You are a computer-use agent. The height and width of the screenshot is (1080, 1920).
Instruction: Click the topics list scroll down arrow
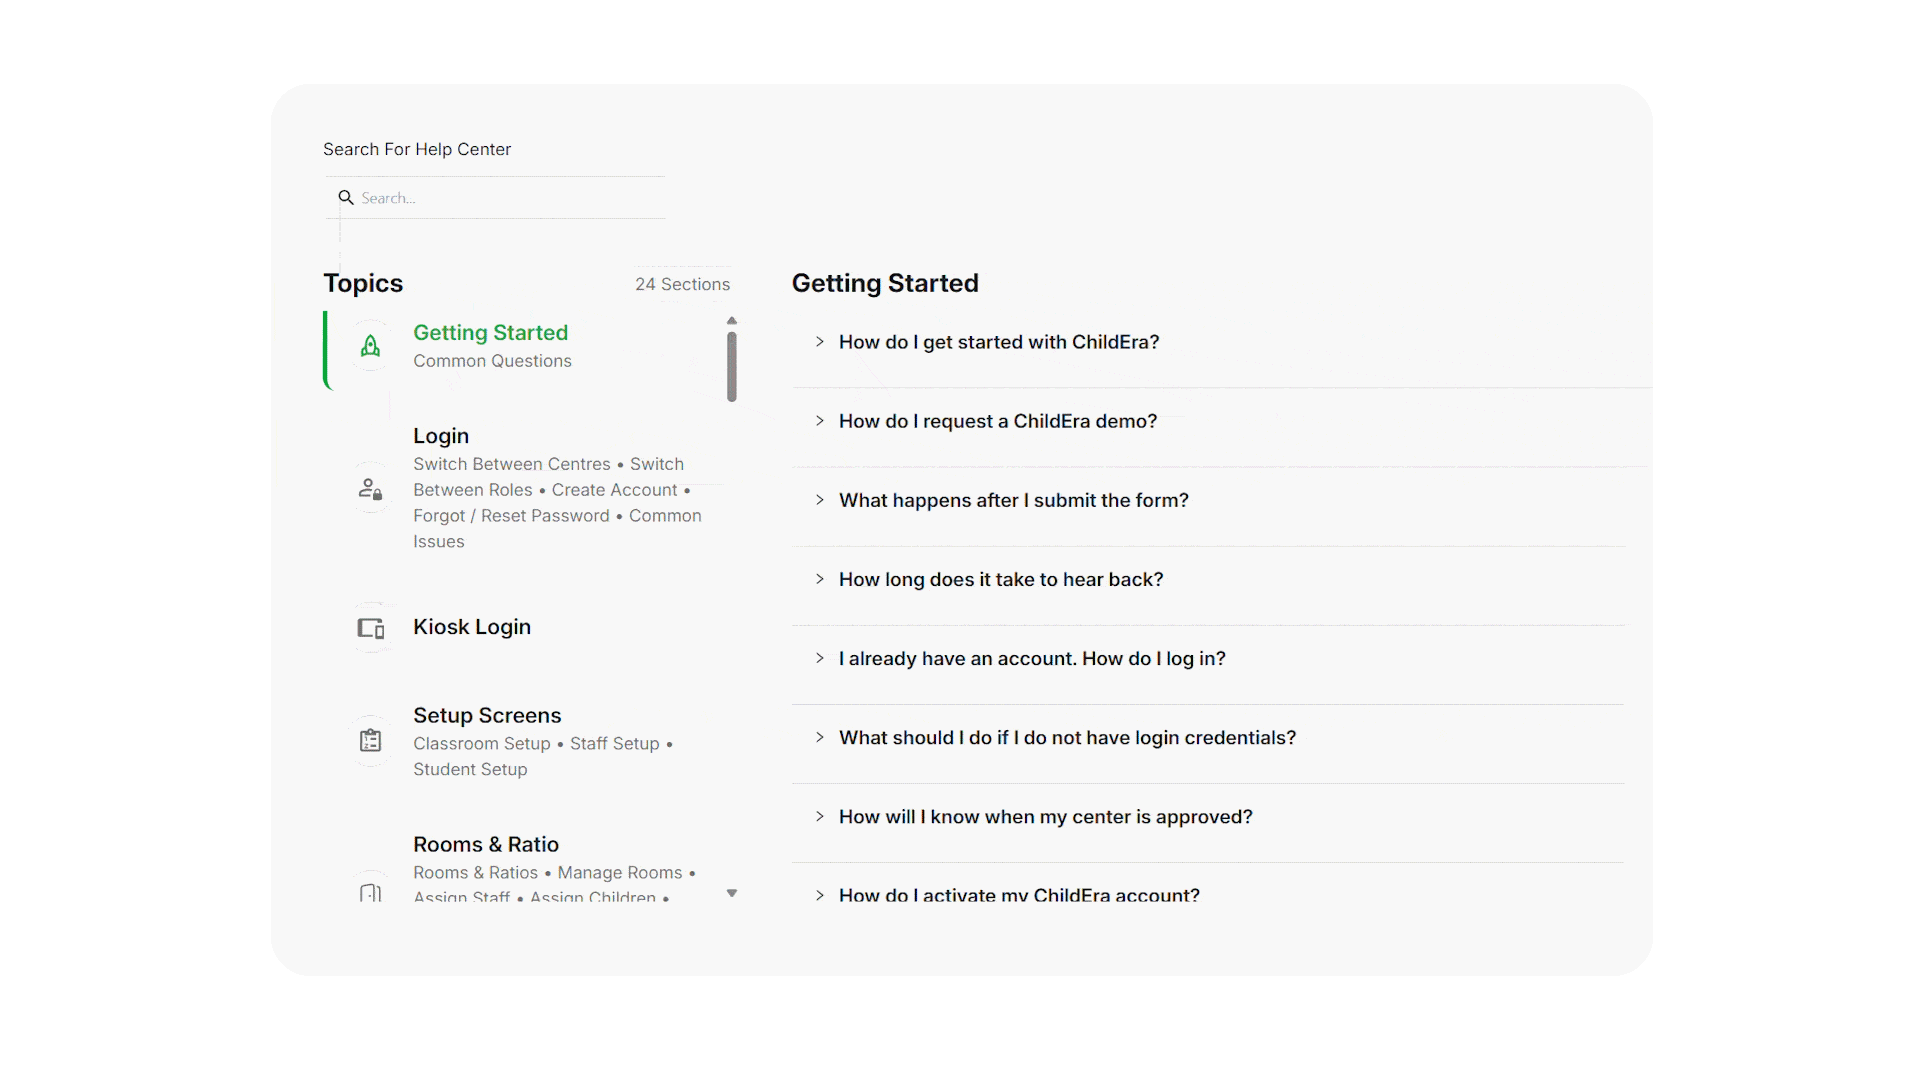(x=732, y=893)
